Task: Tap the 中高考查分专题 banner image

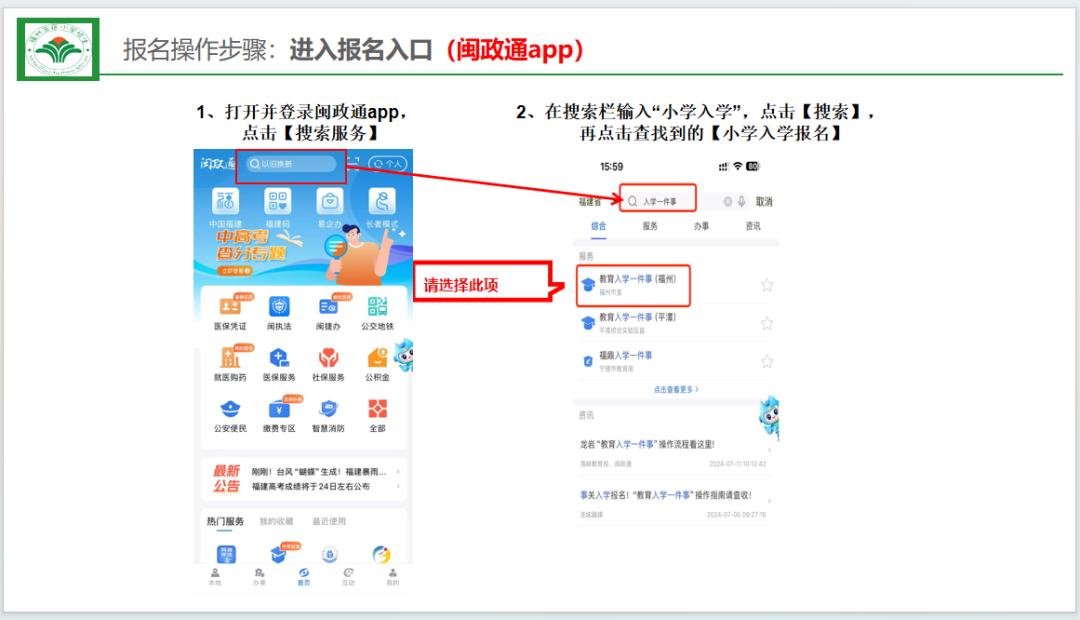Action: tap(303, 254)
